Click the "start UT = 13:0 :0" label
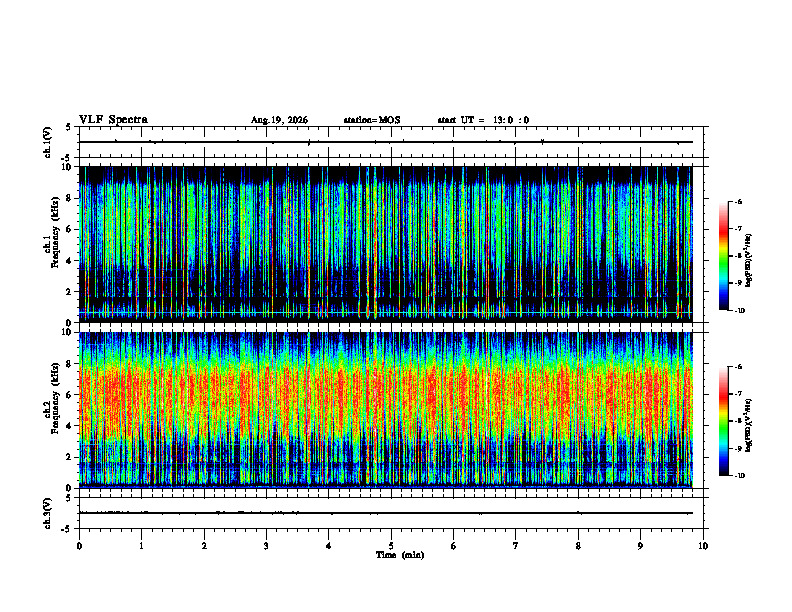Image resolution: width=792 pixels, height=612 pixels. coord(483,120)
